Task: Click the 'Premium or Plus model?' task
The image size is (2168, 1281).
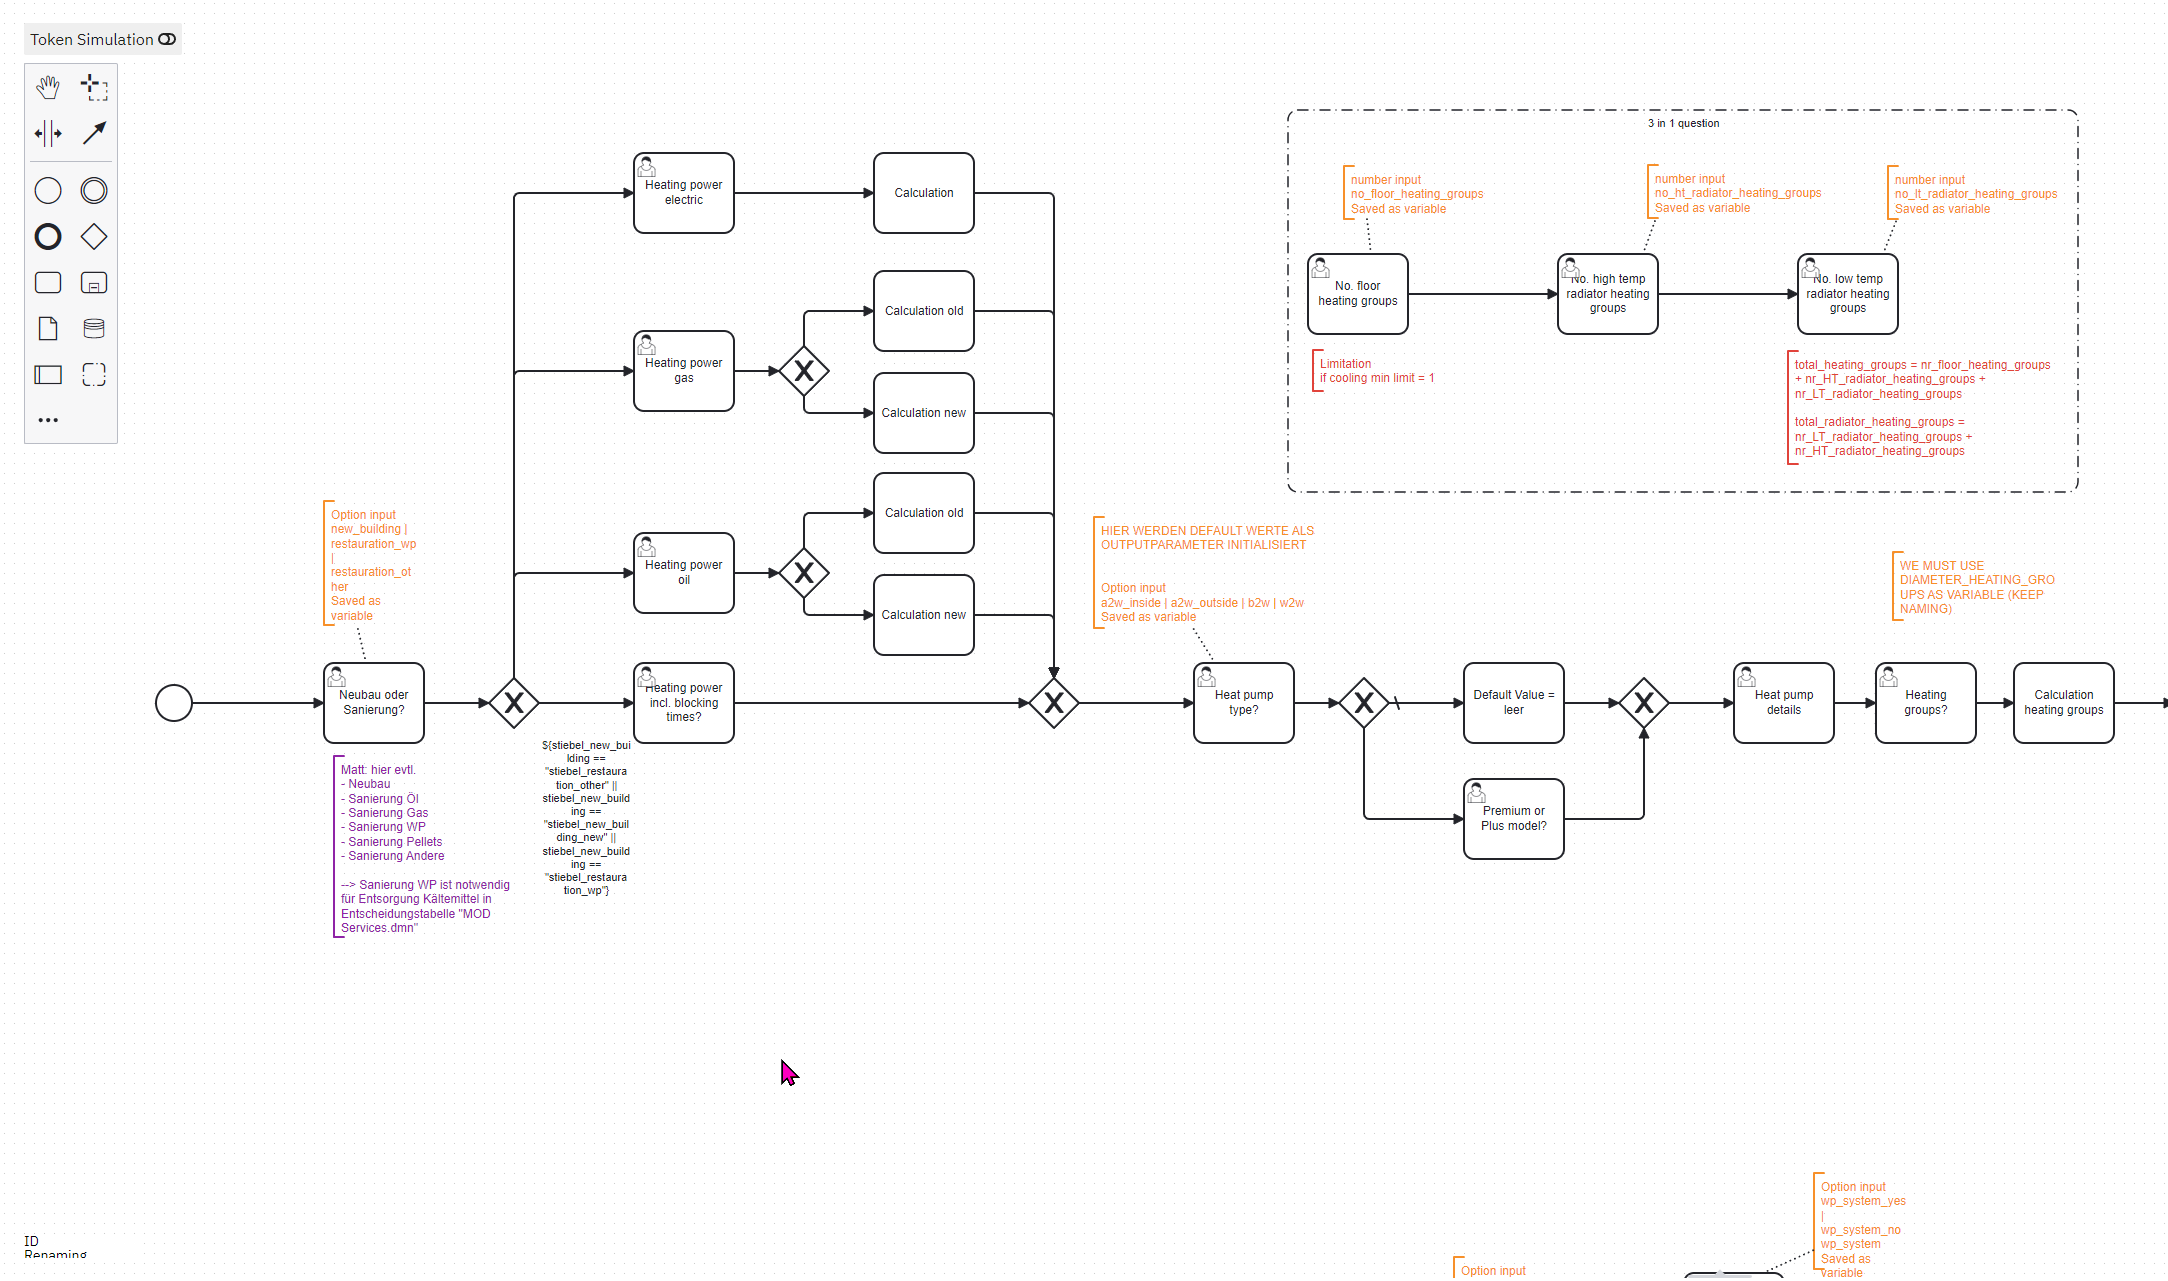Action: 1513,819
